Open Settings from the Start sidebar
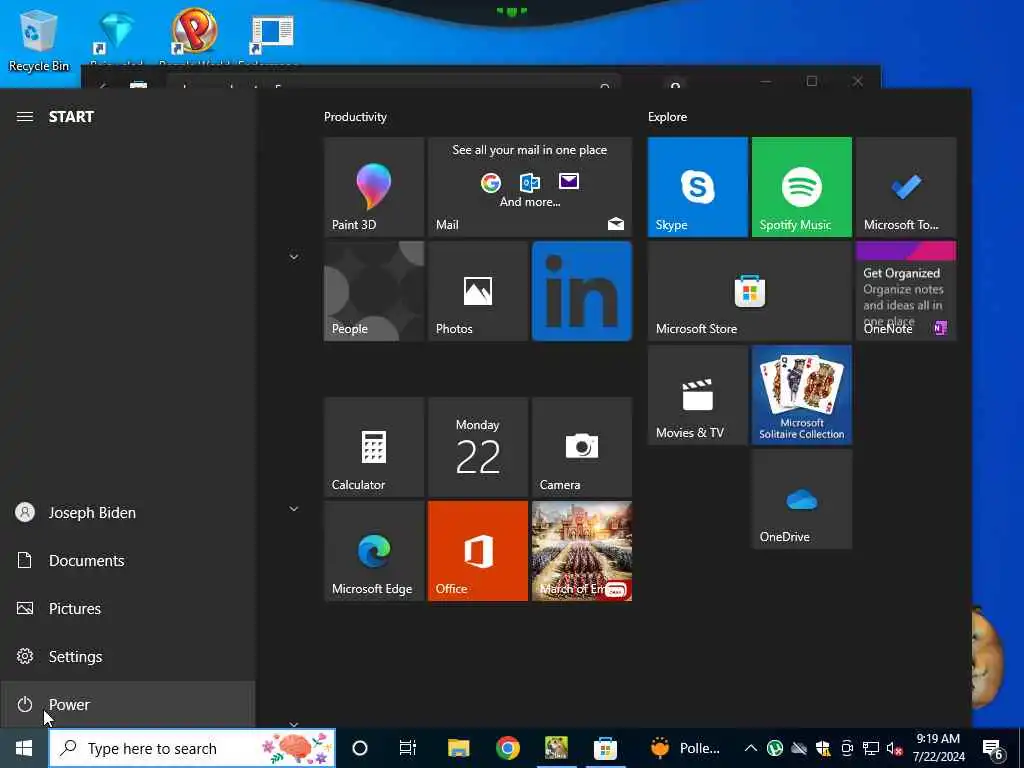Screen dimensions: 1024x768 click(x=127, y=656)
